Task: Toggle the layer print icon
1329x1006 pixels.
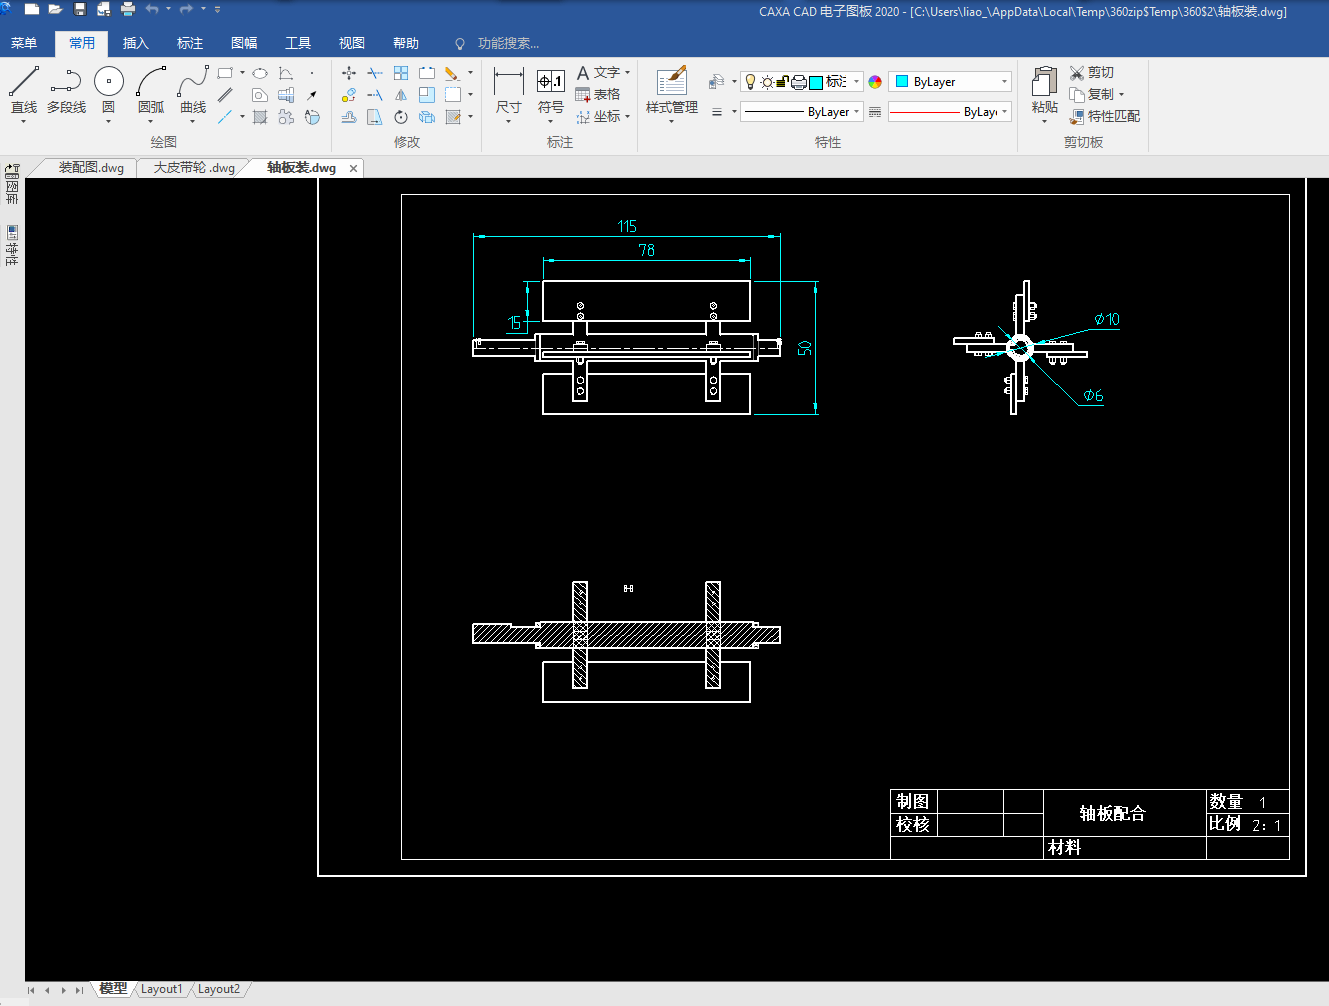Action: [x=799, y=82]
